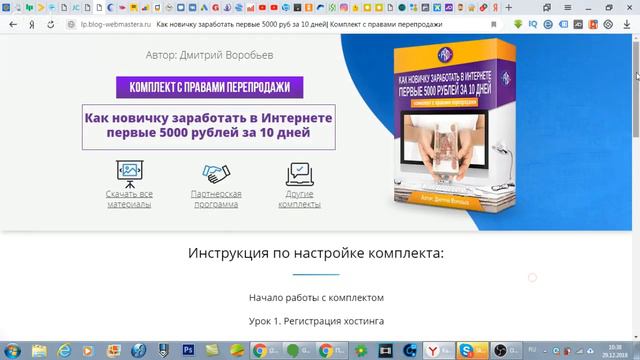
Task: Open media player taskbar icon
Action: [x=88, y=351]
